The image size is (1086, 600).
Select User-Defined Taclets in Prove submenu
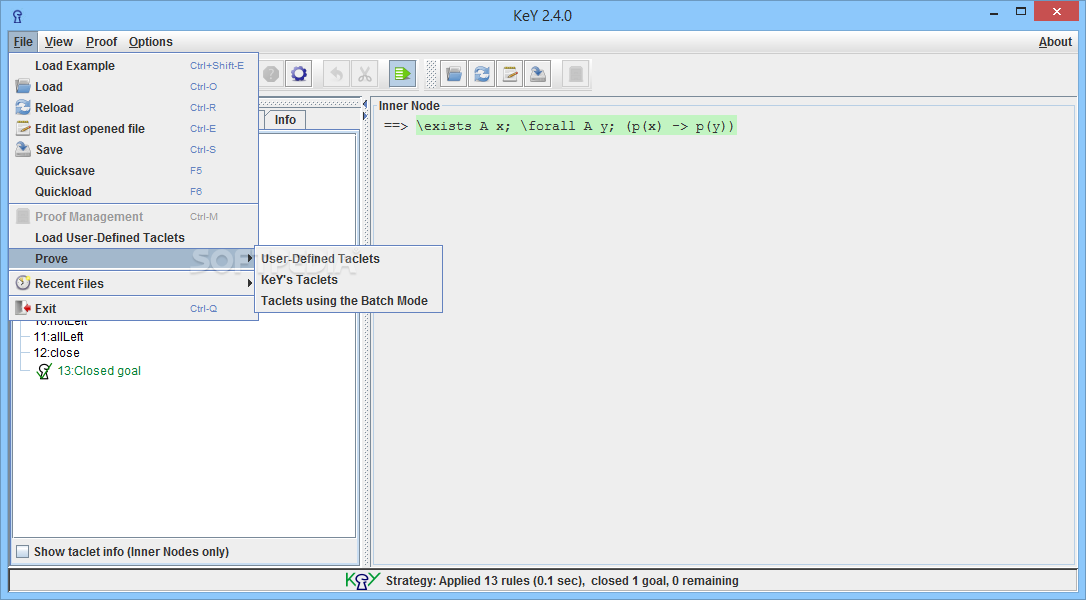[x=348, y=258]
